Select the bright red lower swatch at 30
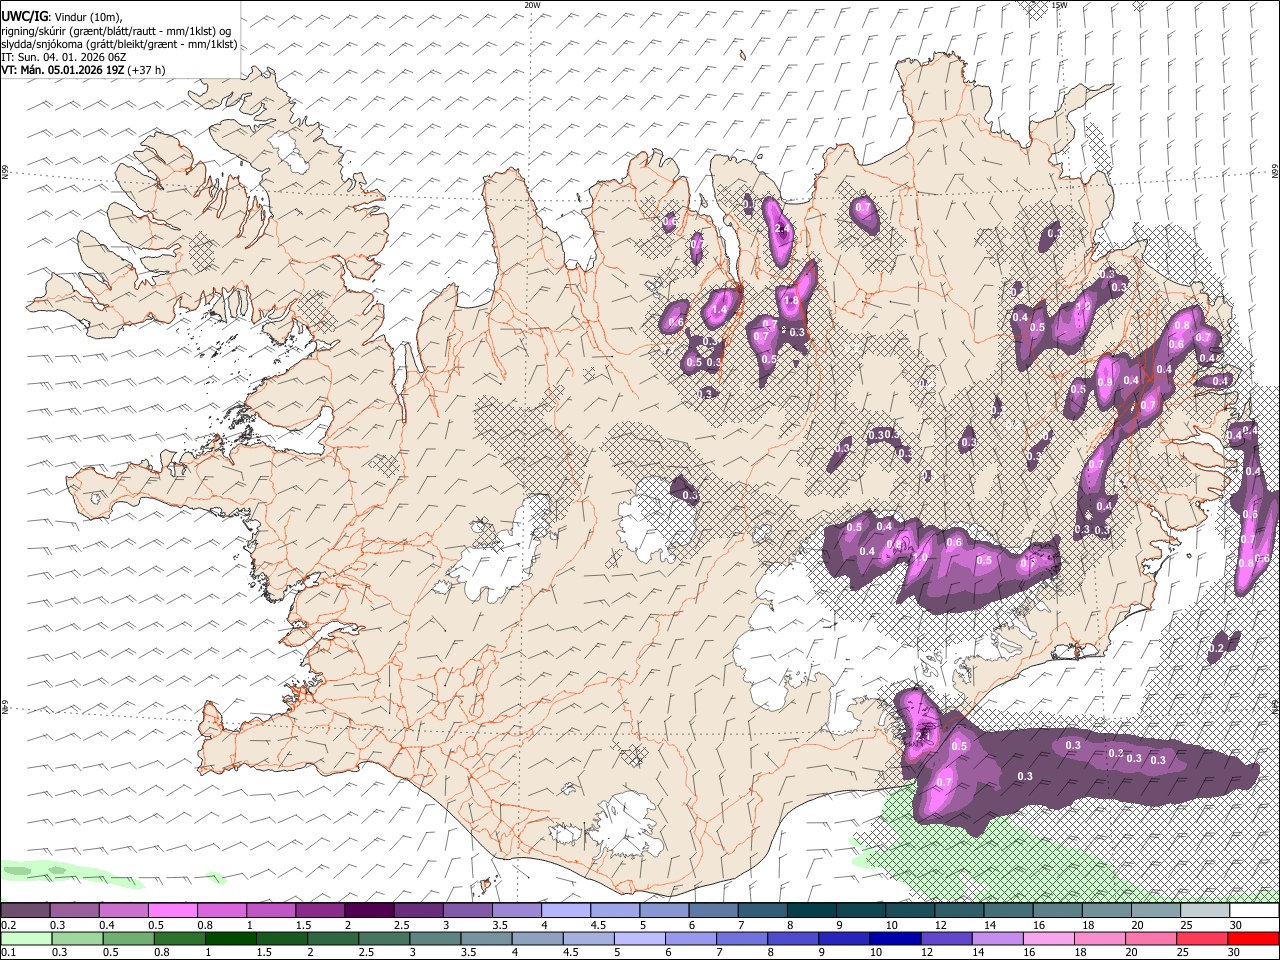The image size is (1280, 960). click(x=1252, y=938)
